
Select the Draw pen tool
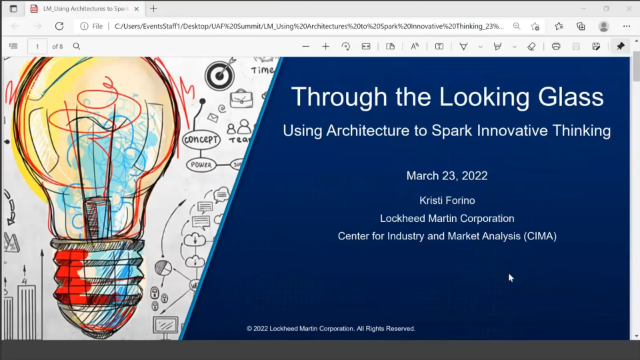(463, 47)
